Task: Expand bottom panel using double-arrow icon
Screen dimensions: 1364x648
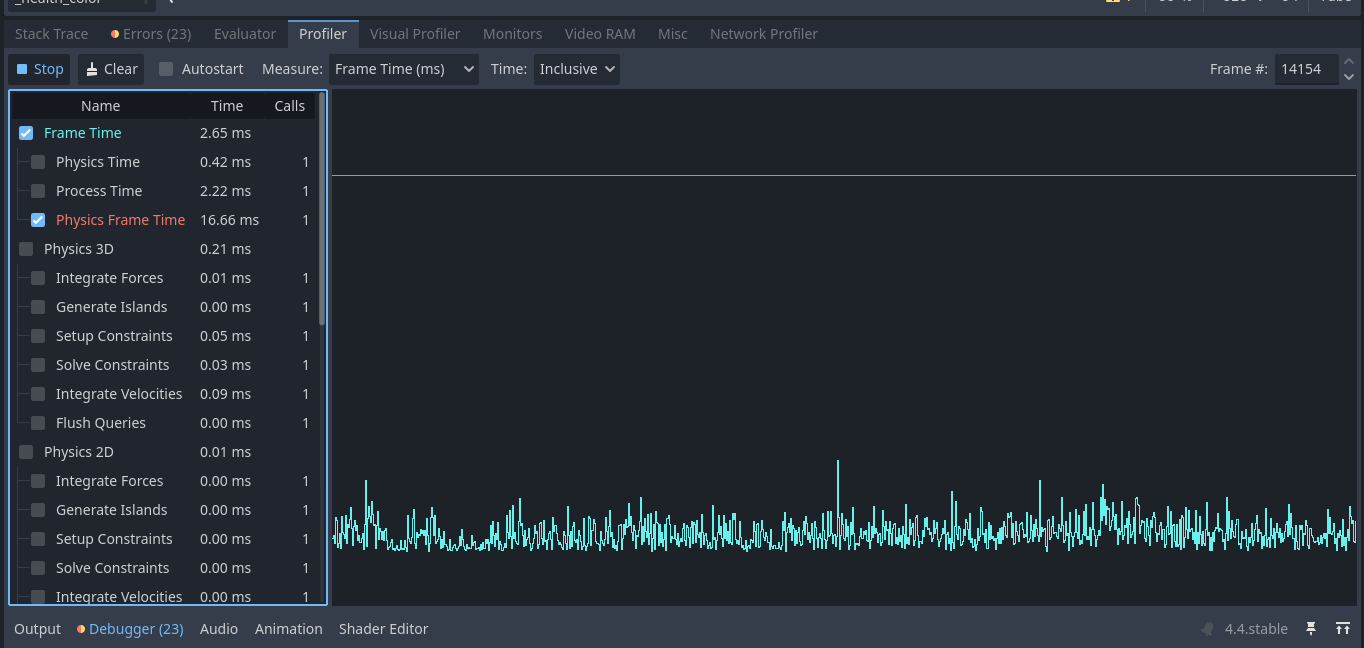Action: click(1343, 629)
